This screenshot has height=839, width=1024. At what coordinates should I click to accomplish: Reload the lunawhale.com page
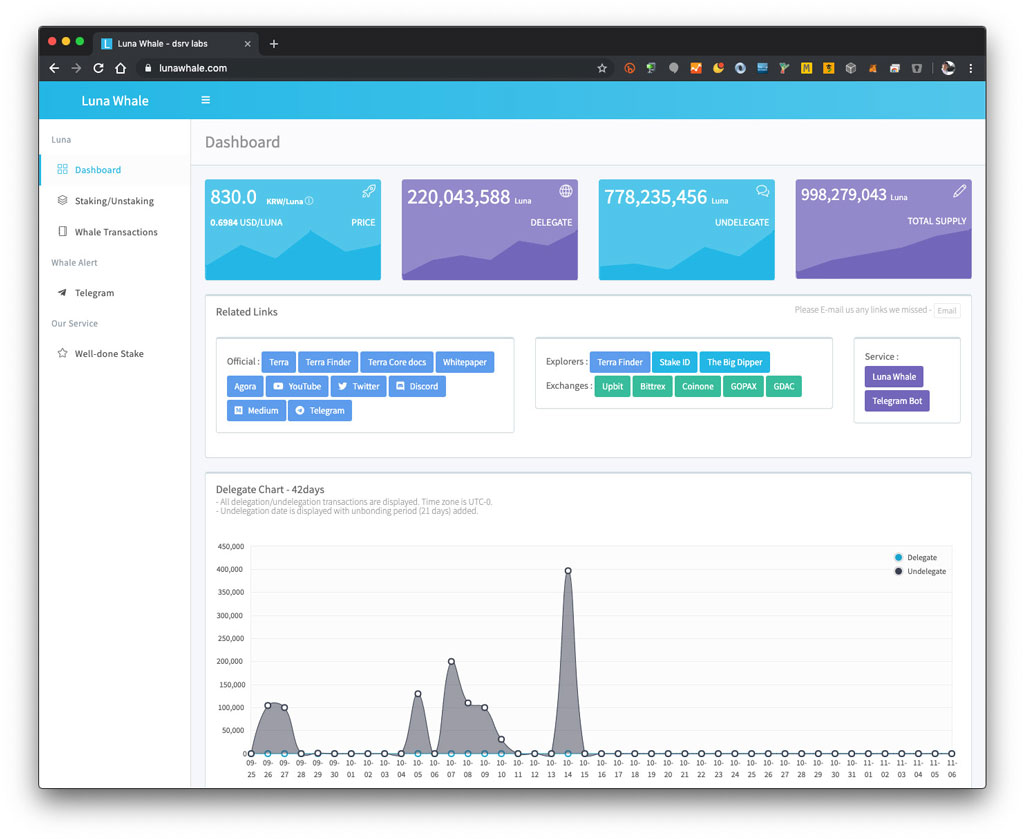(99, 68)
